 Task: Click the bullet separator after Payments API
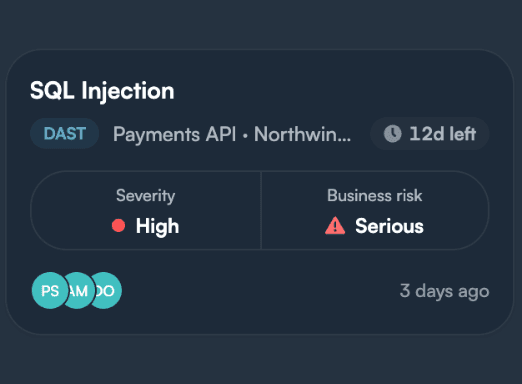pos(245,137)
